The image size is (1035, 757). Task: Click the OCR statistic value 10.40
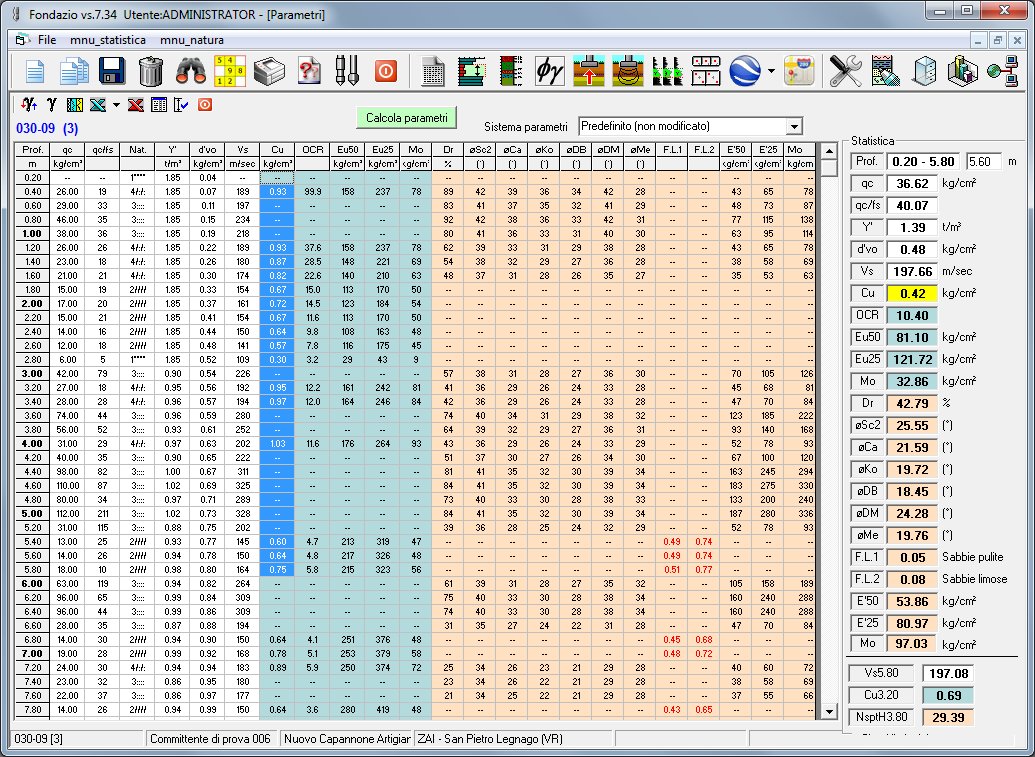[x=912, y=315]
